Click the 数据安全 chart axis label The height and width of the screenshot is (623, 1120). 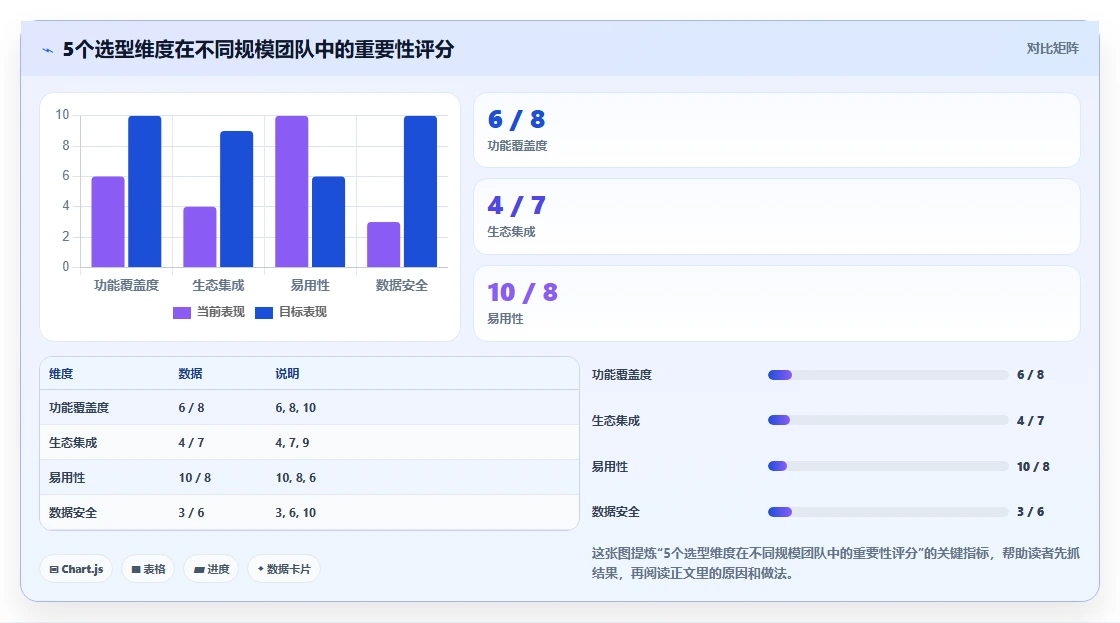(402, 285)
